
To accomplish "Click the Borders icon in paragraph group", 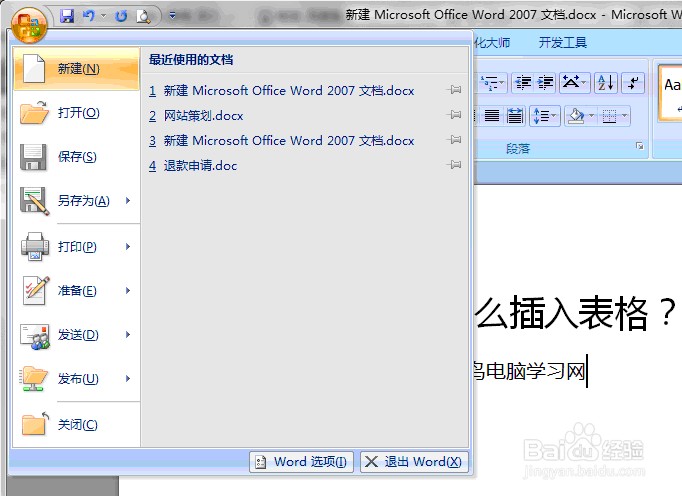I will tap(609, 116).
